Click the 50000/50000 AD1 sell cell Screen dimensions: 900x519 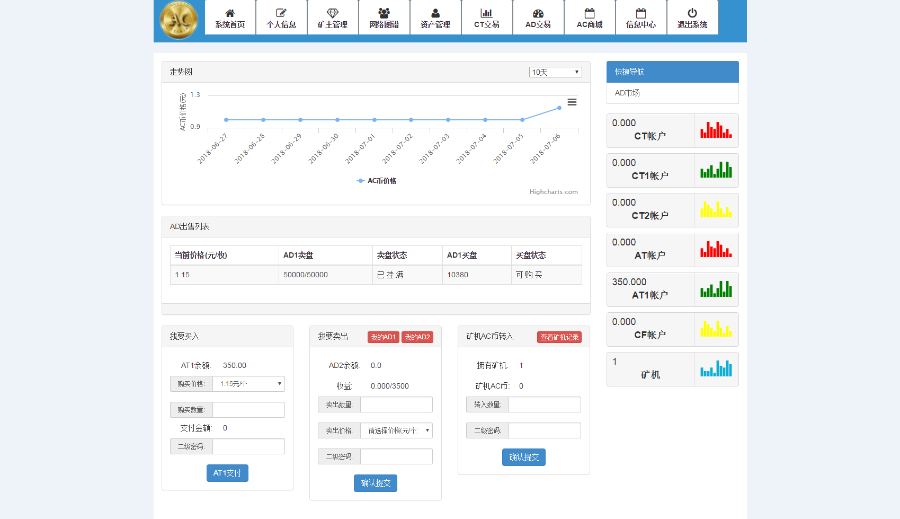pos(325,275)
